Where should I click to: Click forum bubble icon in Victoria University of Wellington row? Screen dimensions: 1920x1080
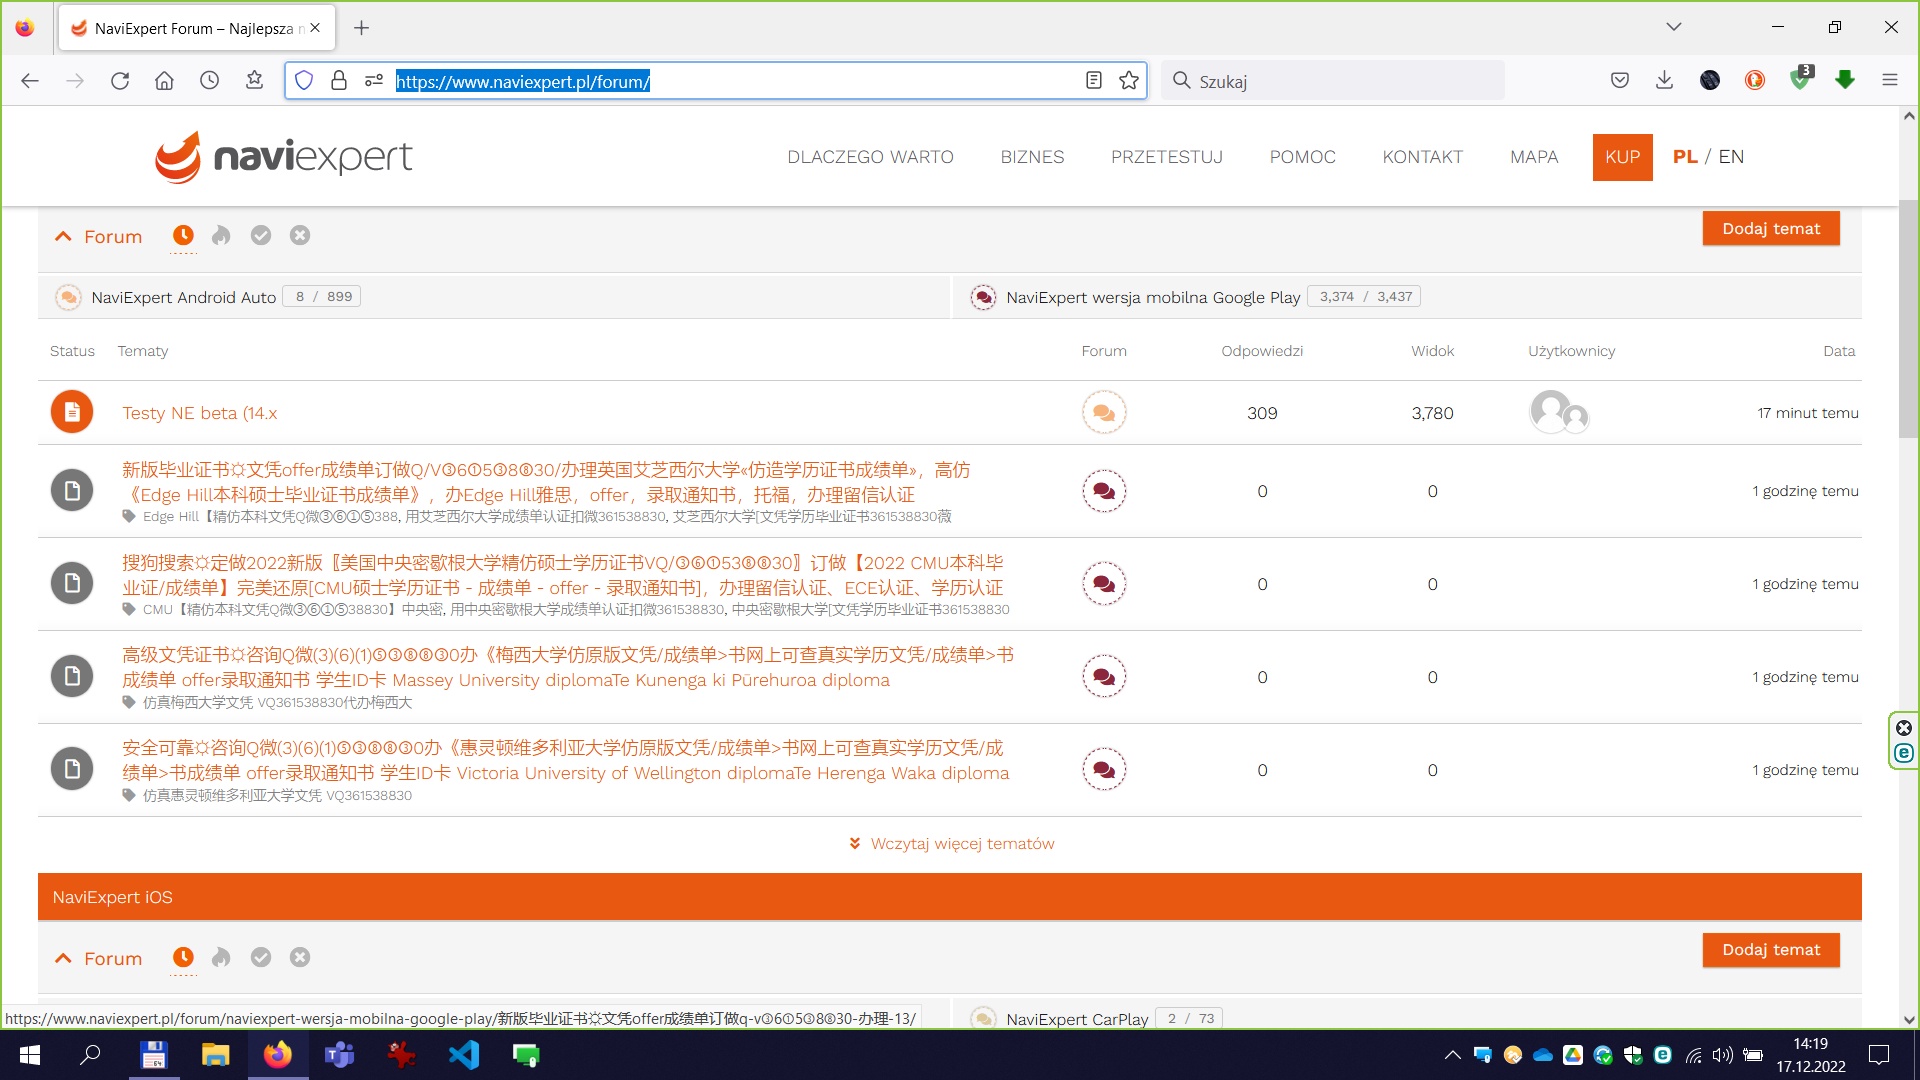click(x=1104, y=770)
